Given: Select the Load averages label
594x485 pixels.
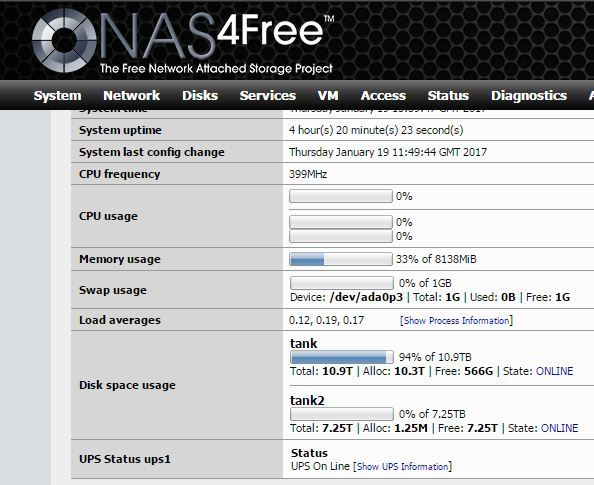Looking at the screenshot, I should (x=120, y=320).
